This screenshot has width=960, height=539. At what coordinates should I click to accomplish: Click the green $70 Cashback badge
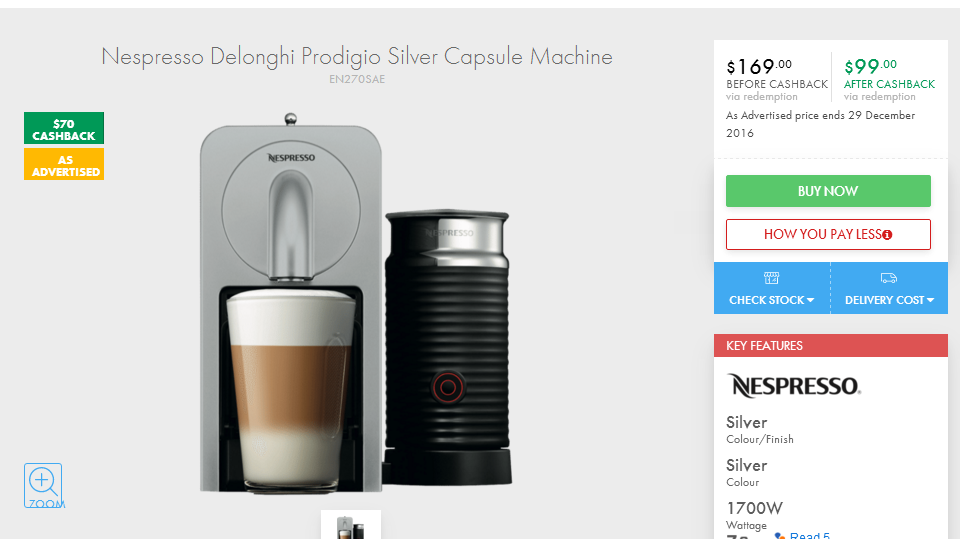coord(64,128)
